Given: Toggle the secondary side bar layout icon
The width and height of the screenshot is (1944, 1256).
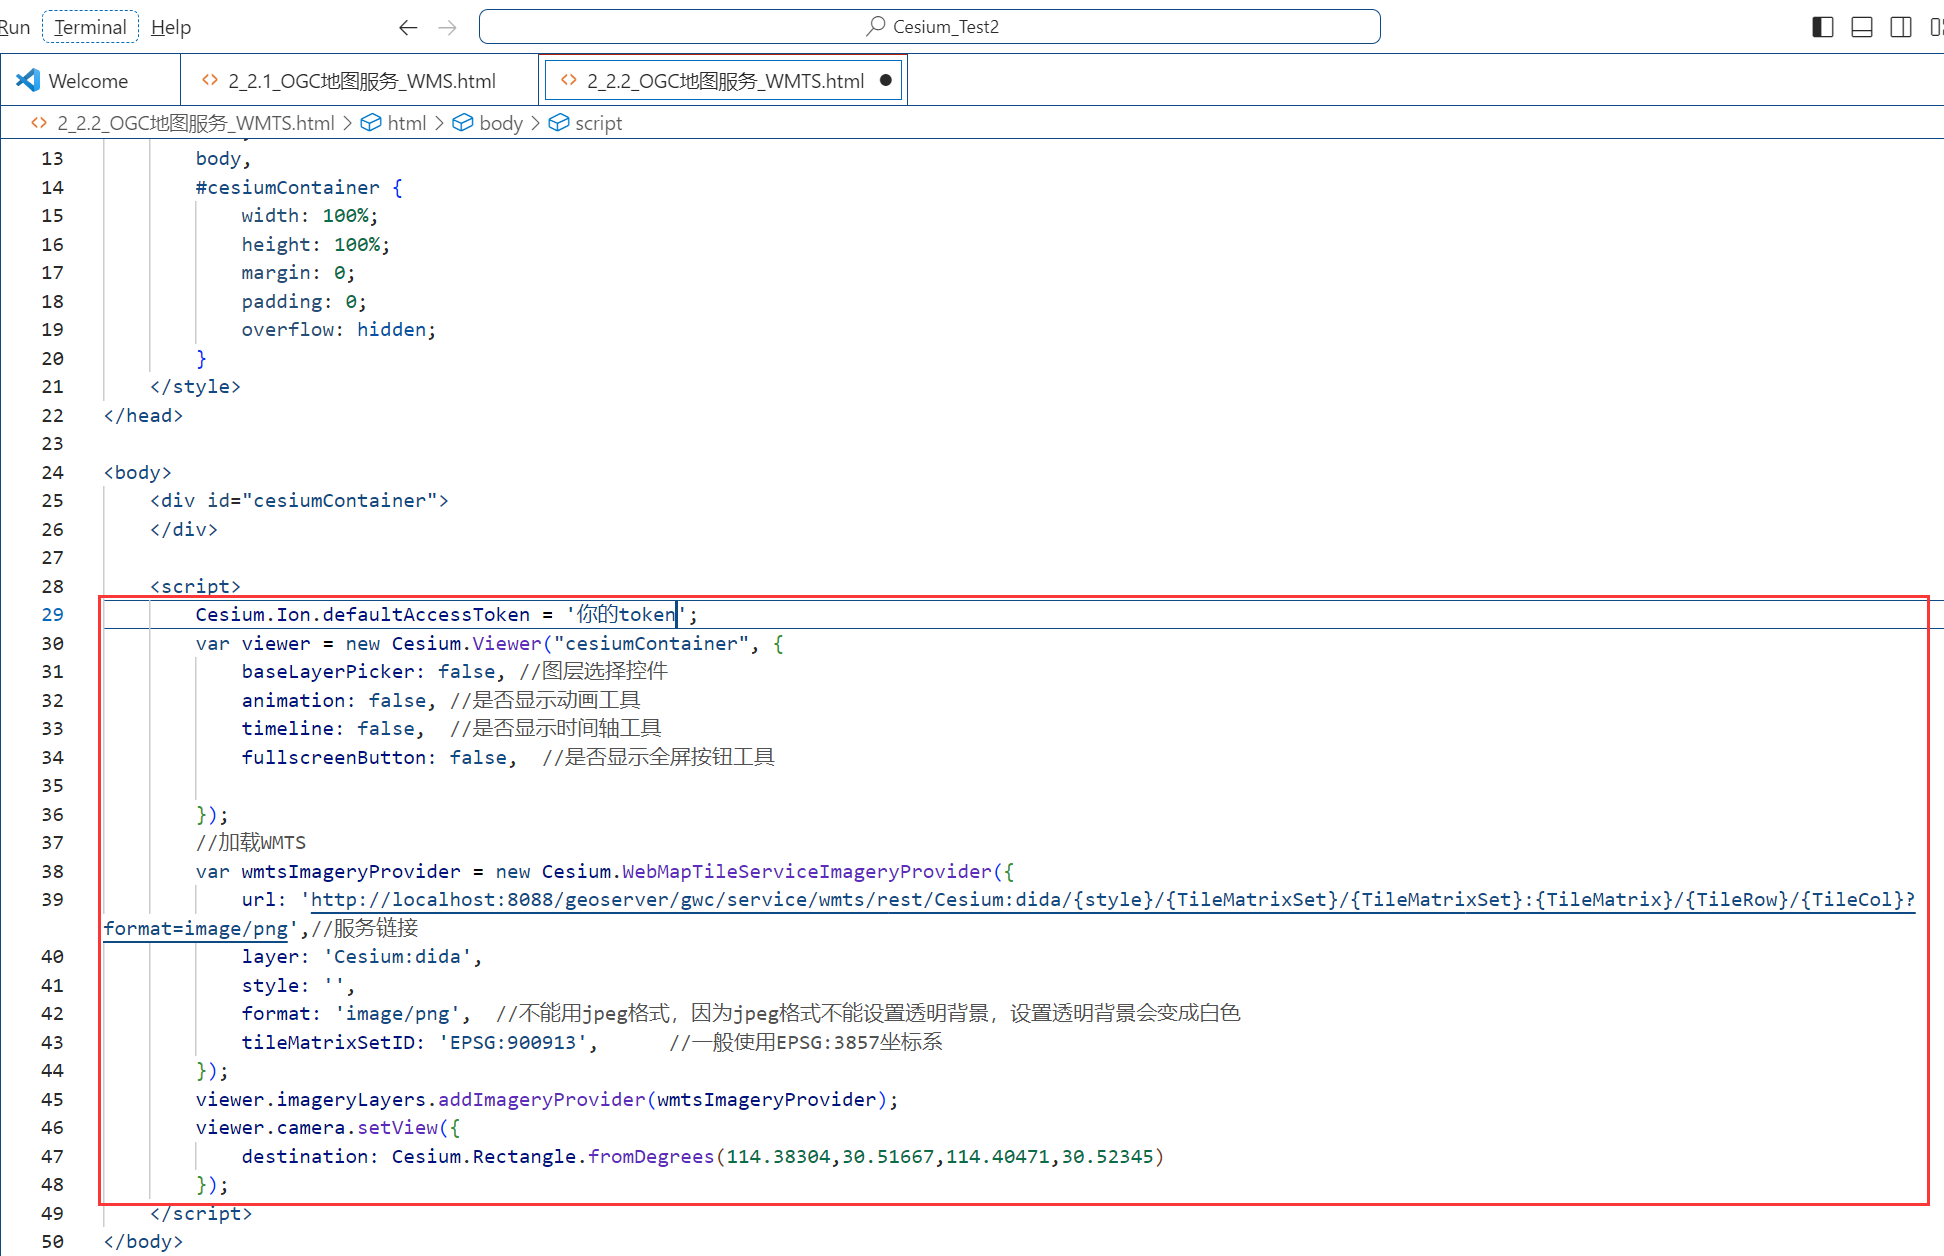Looking at the screenshot, I should [x=1900, y=27].
